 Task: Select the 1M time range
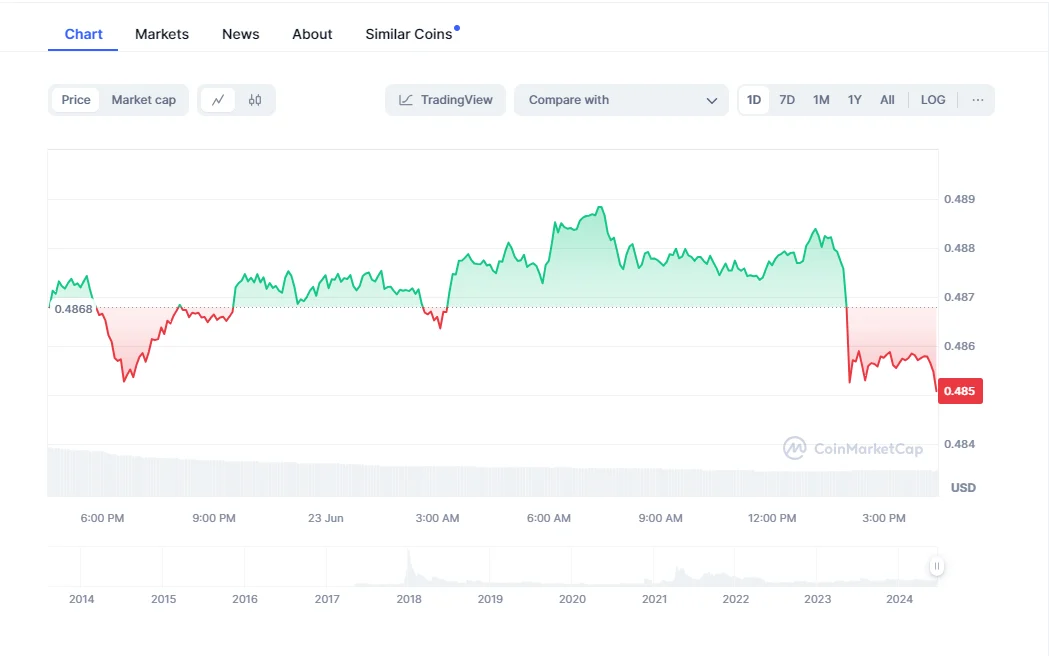coord(821,100)
